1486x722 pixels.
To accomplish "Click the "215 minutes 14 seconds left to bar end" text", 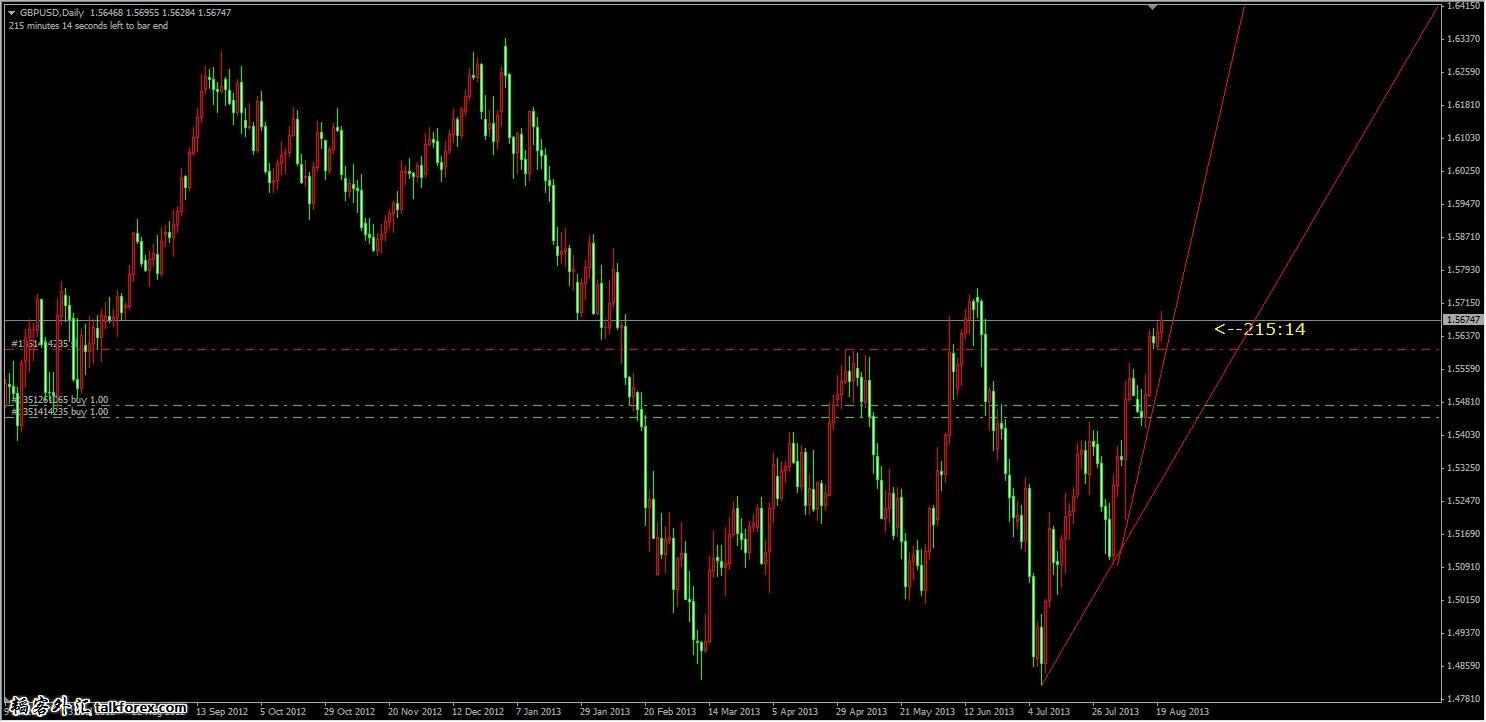I will point(89,25).
